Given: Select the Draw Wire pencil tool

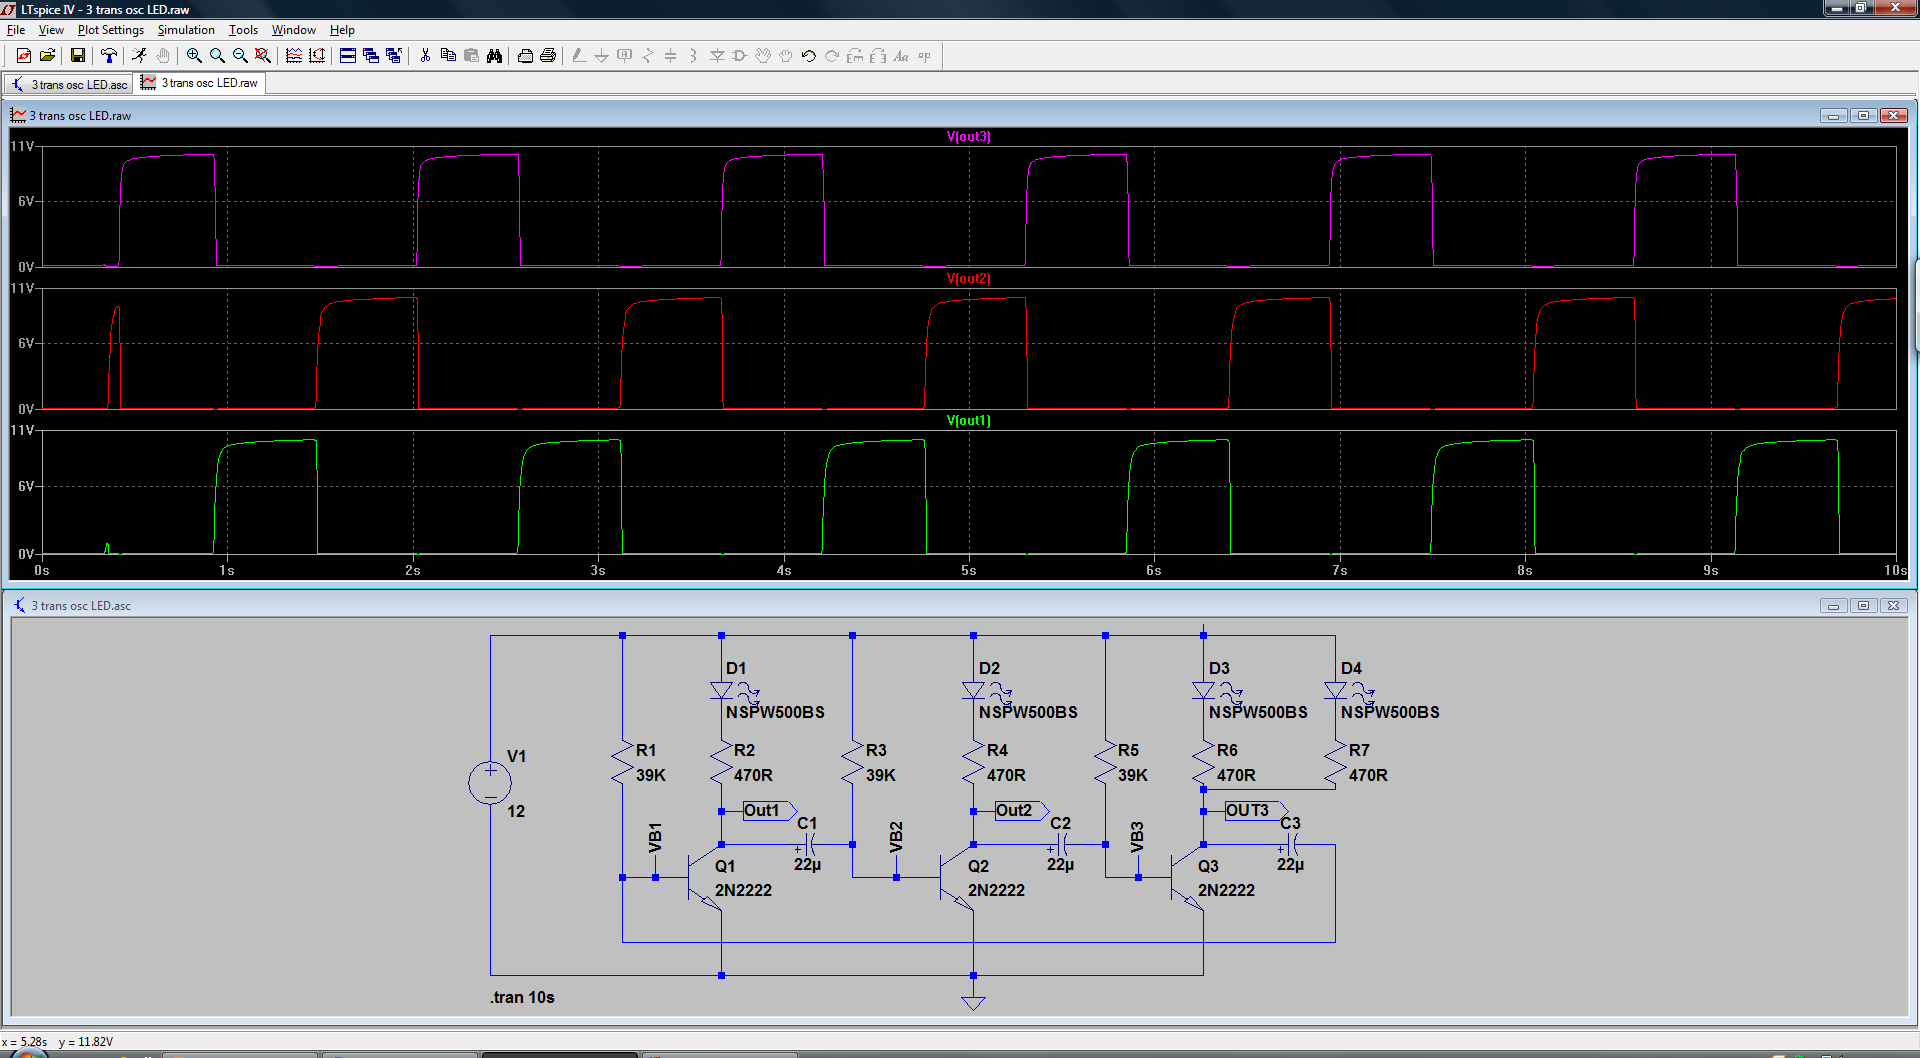Looking at the screenshot, I should click(x=579, y=56).
